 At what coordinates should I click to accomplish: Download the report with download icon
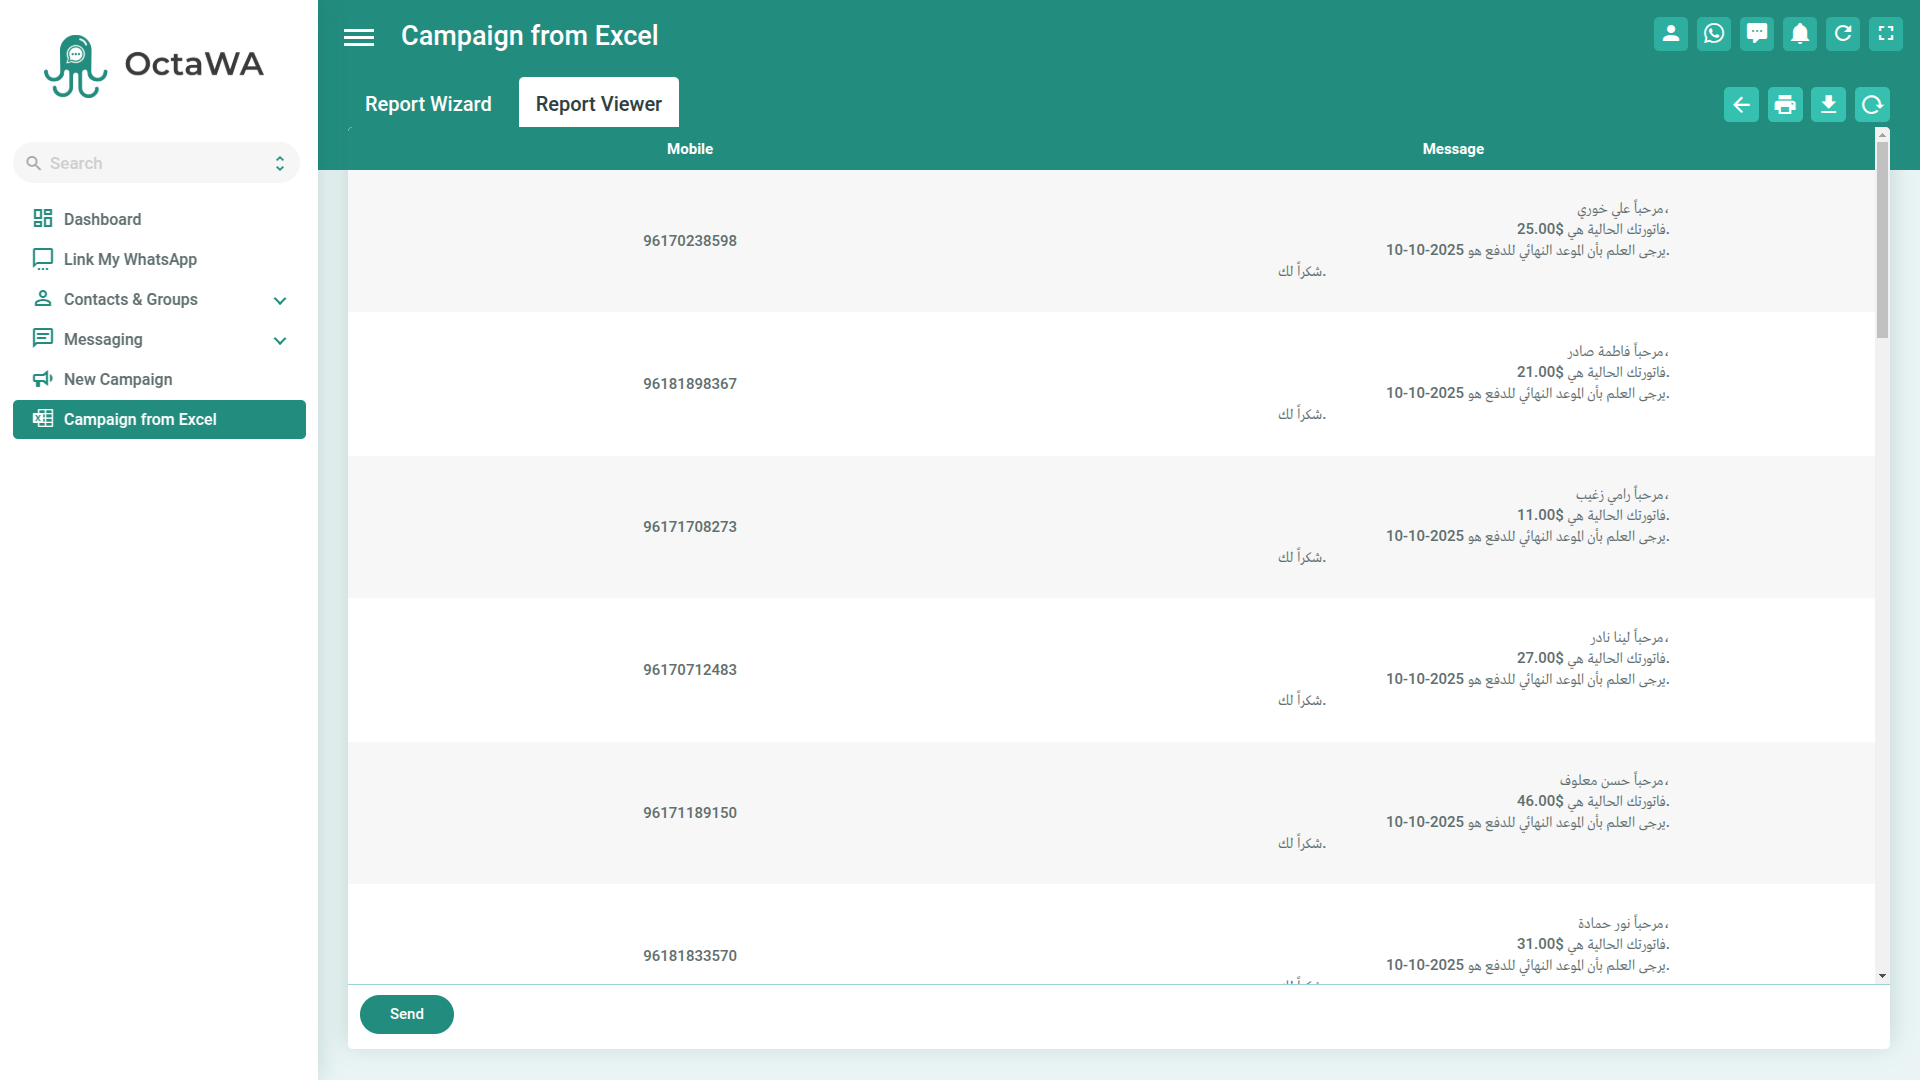tap(1828, 105)
